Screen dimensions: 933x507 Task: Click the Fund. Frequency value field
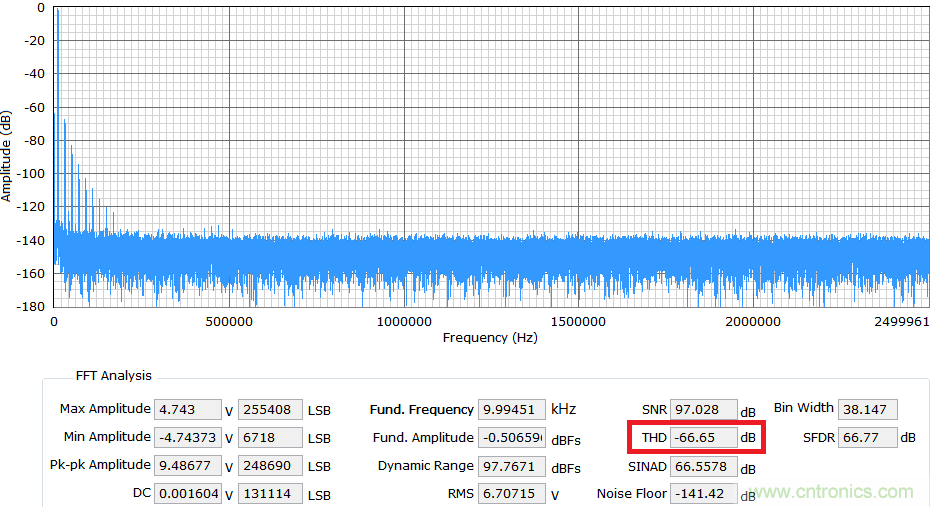click(512, 409)
